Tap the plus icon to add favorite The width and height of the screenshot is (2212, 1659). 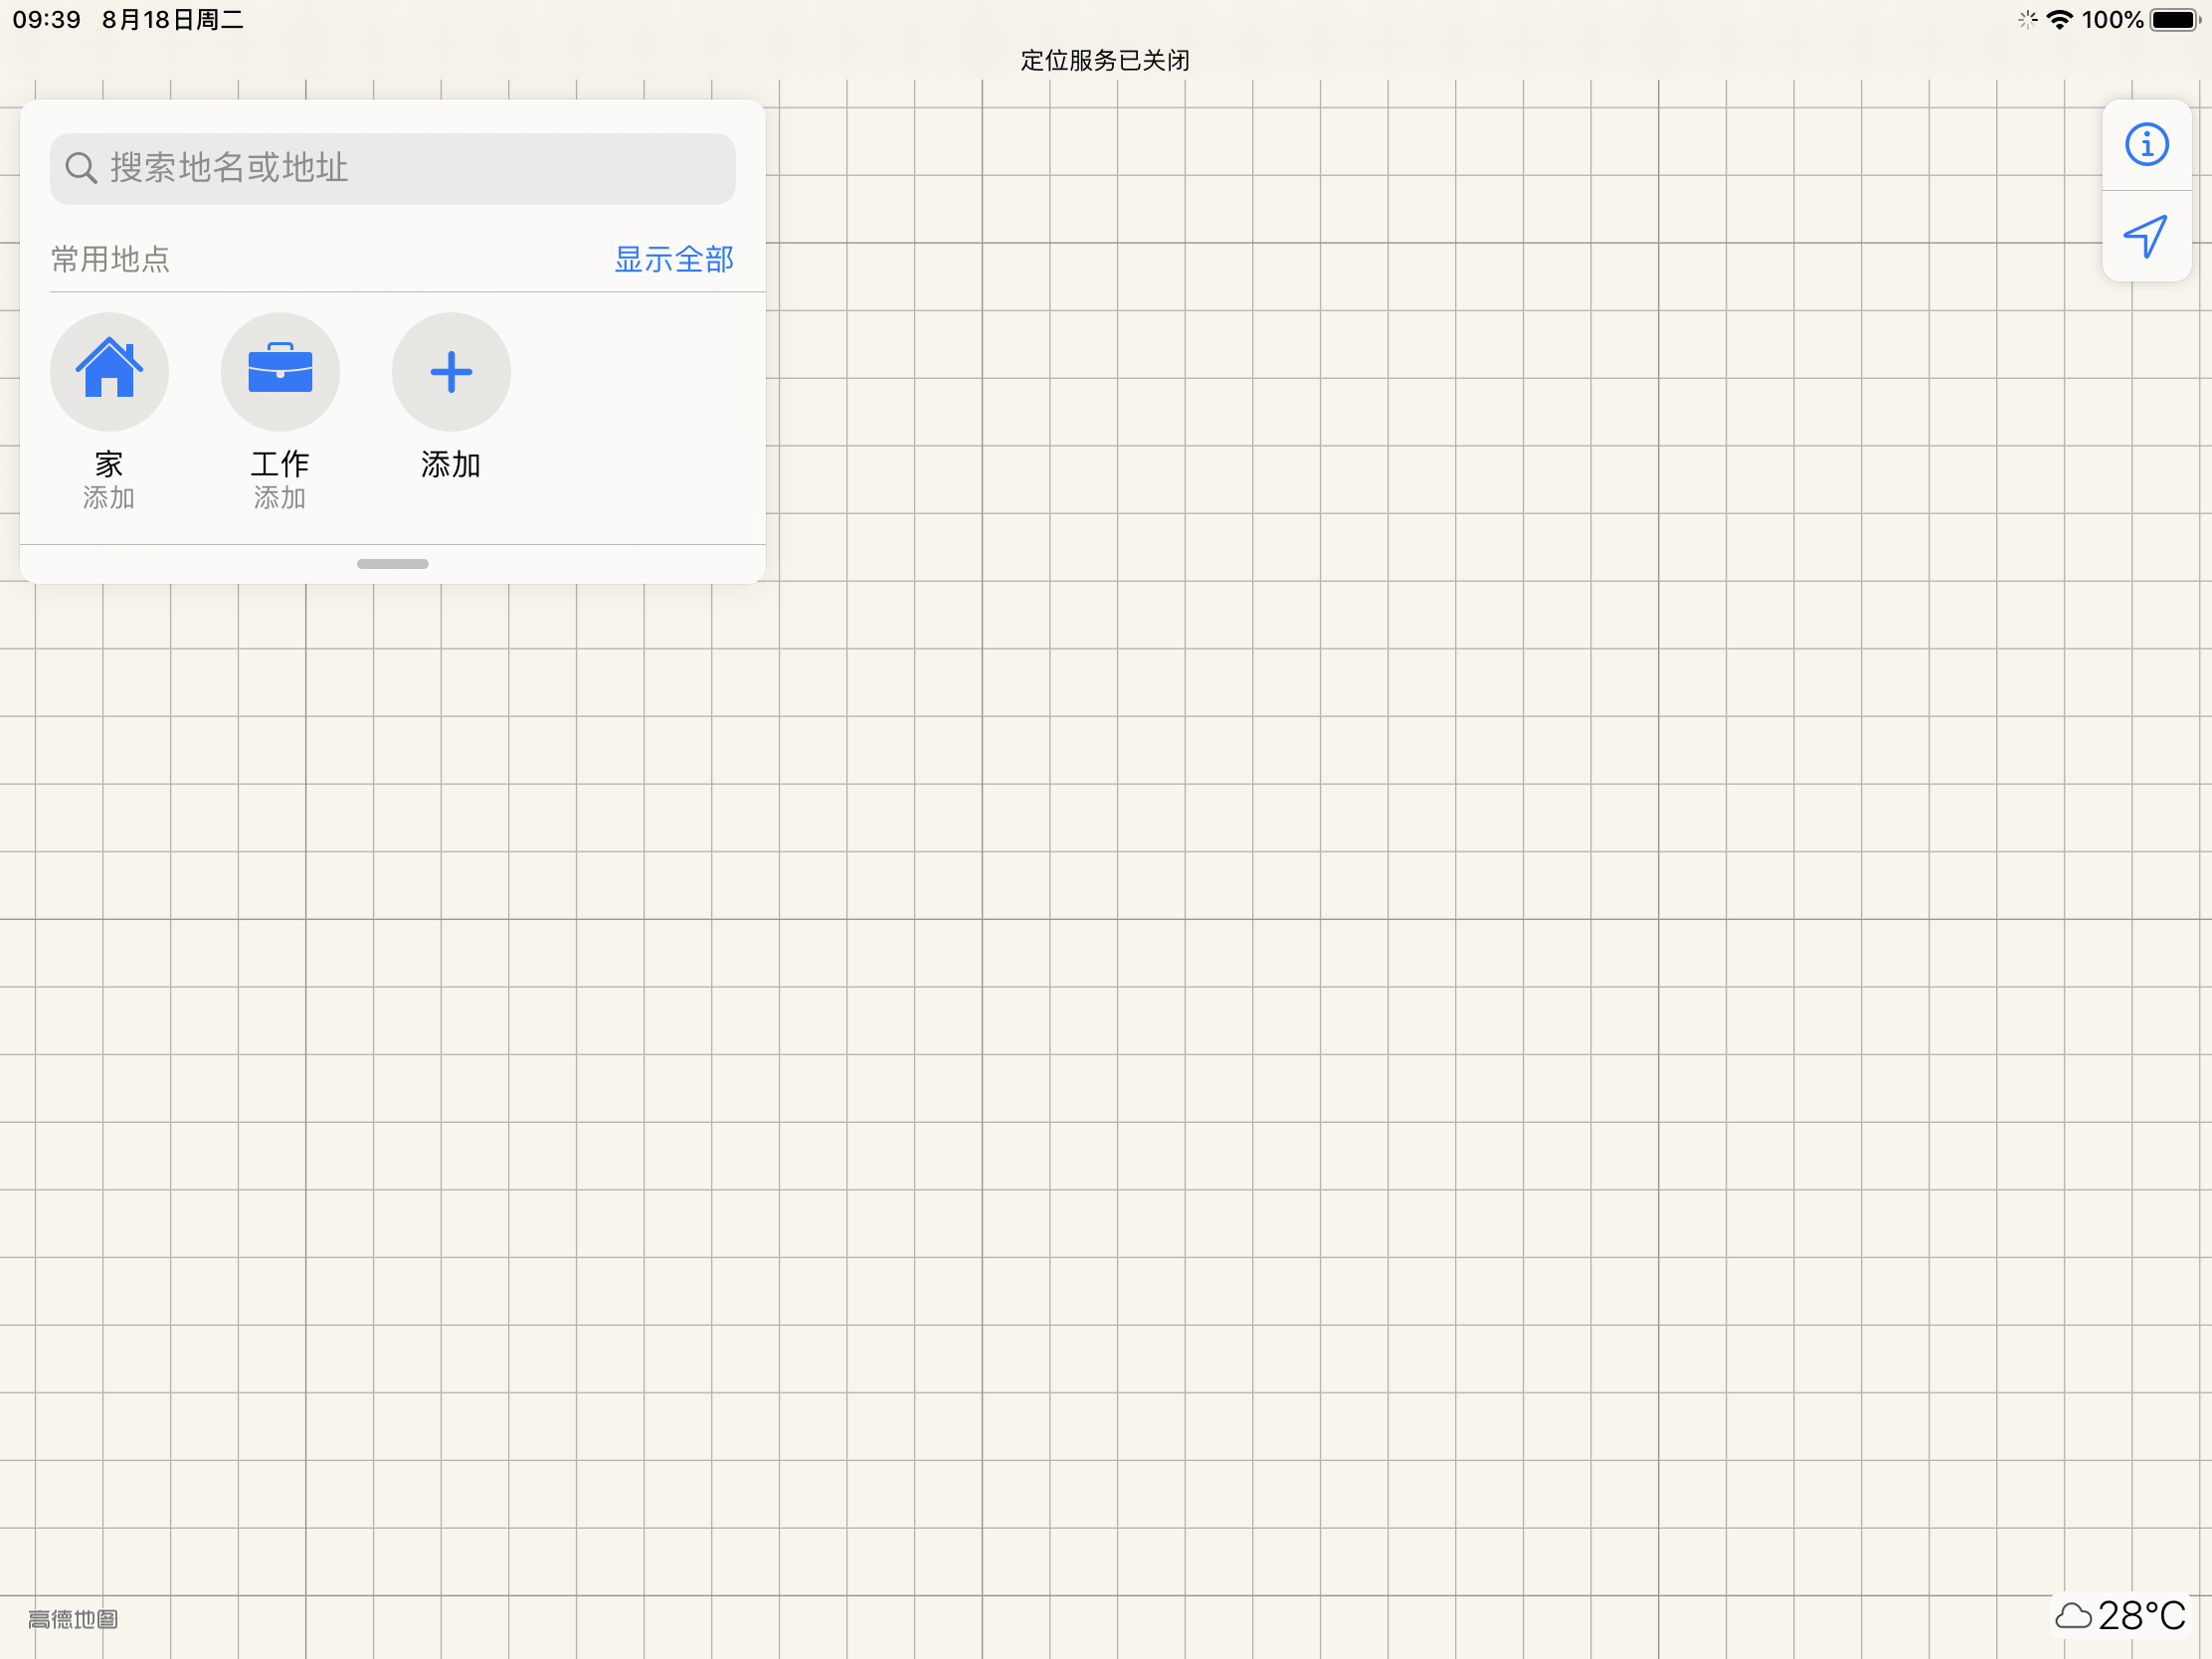451,371
